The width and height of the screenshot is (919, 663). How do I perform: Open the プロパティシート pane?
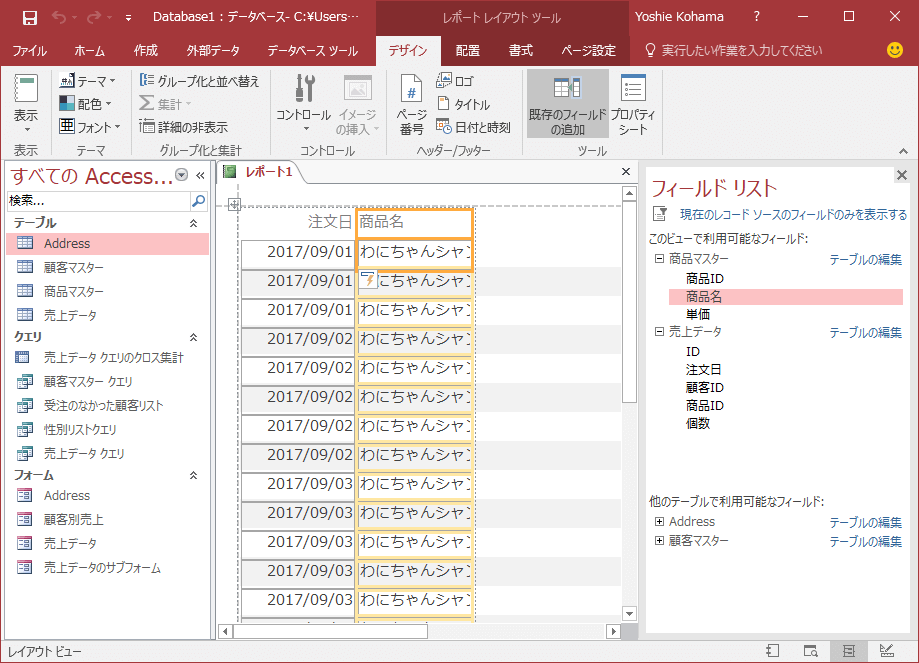633,104
